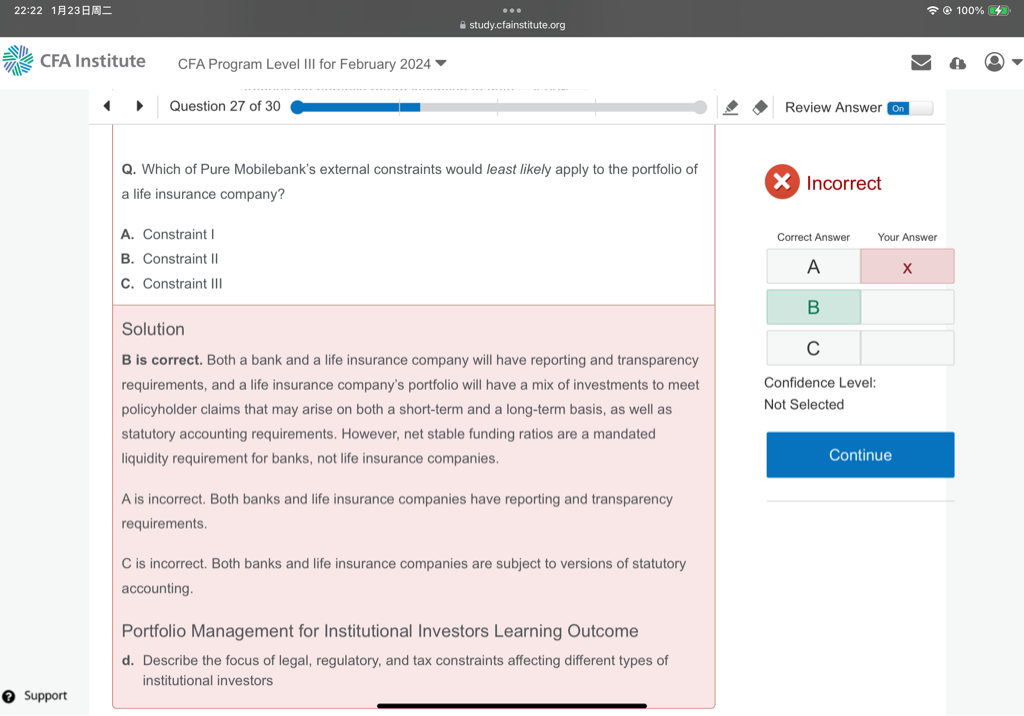Viewport: 1024px width, 716px height.
Task: Go to the next question arrow
Action: pyautogui.click(x=140, y=106)
